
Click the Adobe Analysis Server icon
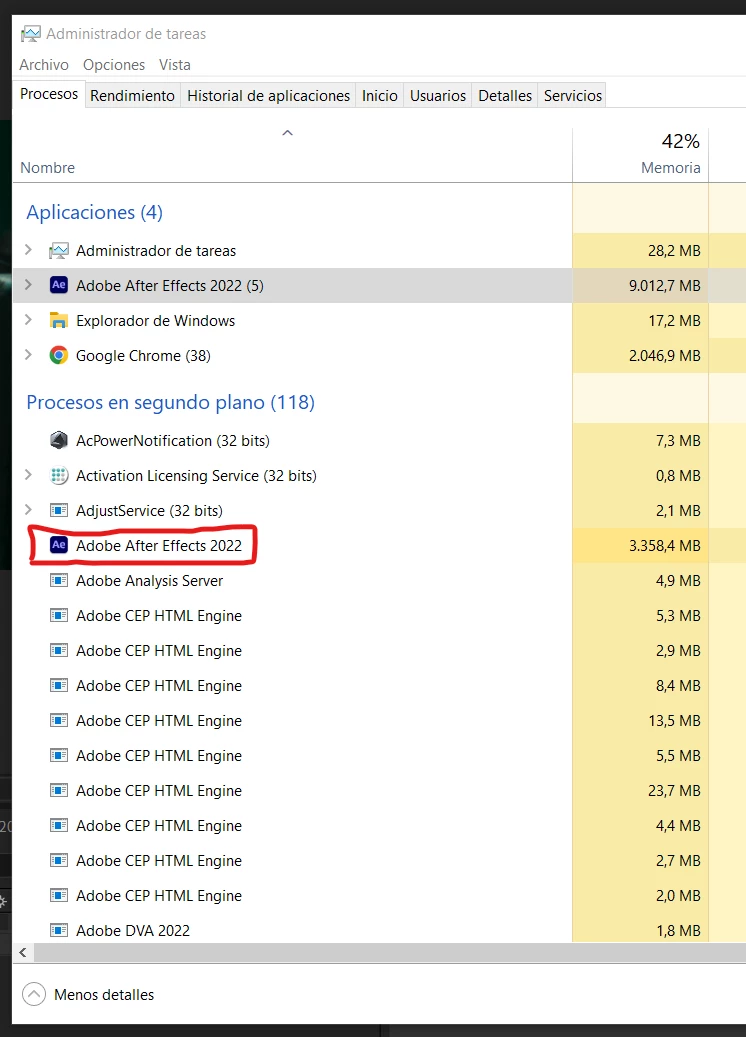(x=59, y=581)
